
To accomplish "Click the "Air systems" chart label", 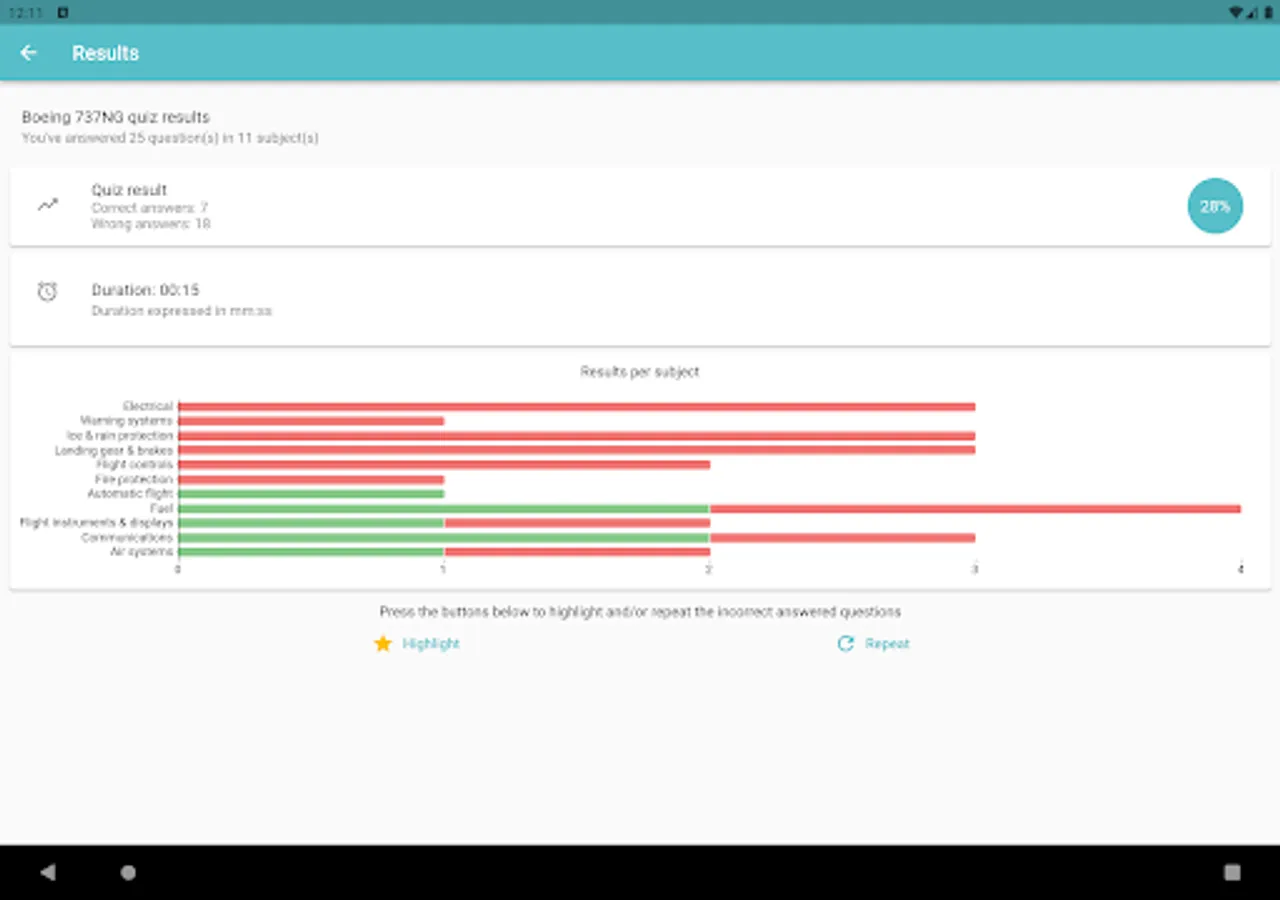I will point(142,552).
